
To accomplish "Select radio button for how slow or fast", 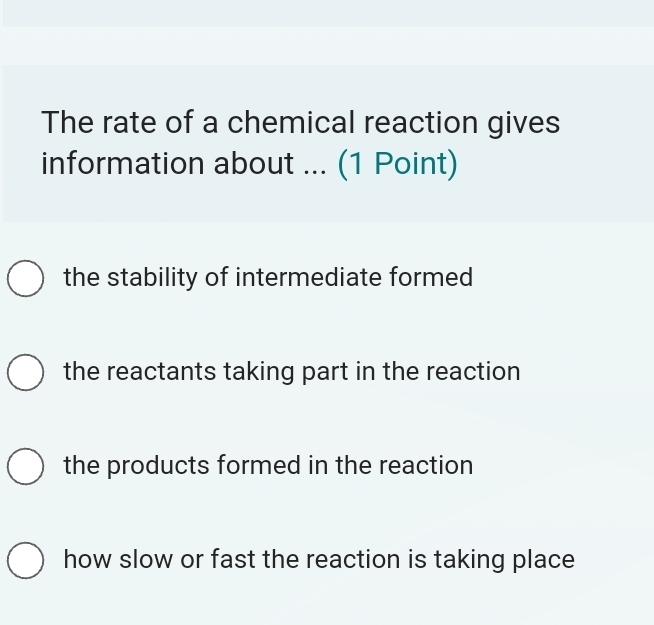I will 27,561.
